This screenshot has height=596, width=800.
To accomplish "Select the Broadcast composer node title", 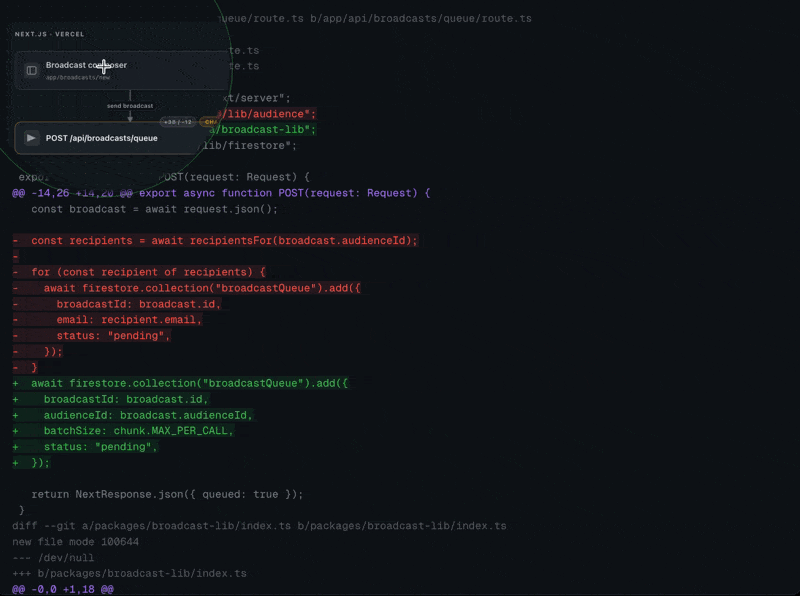I will pyautogui.click(x=86, y=65).
